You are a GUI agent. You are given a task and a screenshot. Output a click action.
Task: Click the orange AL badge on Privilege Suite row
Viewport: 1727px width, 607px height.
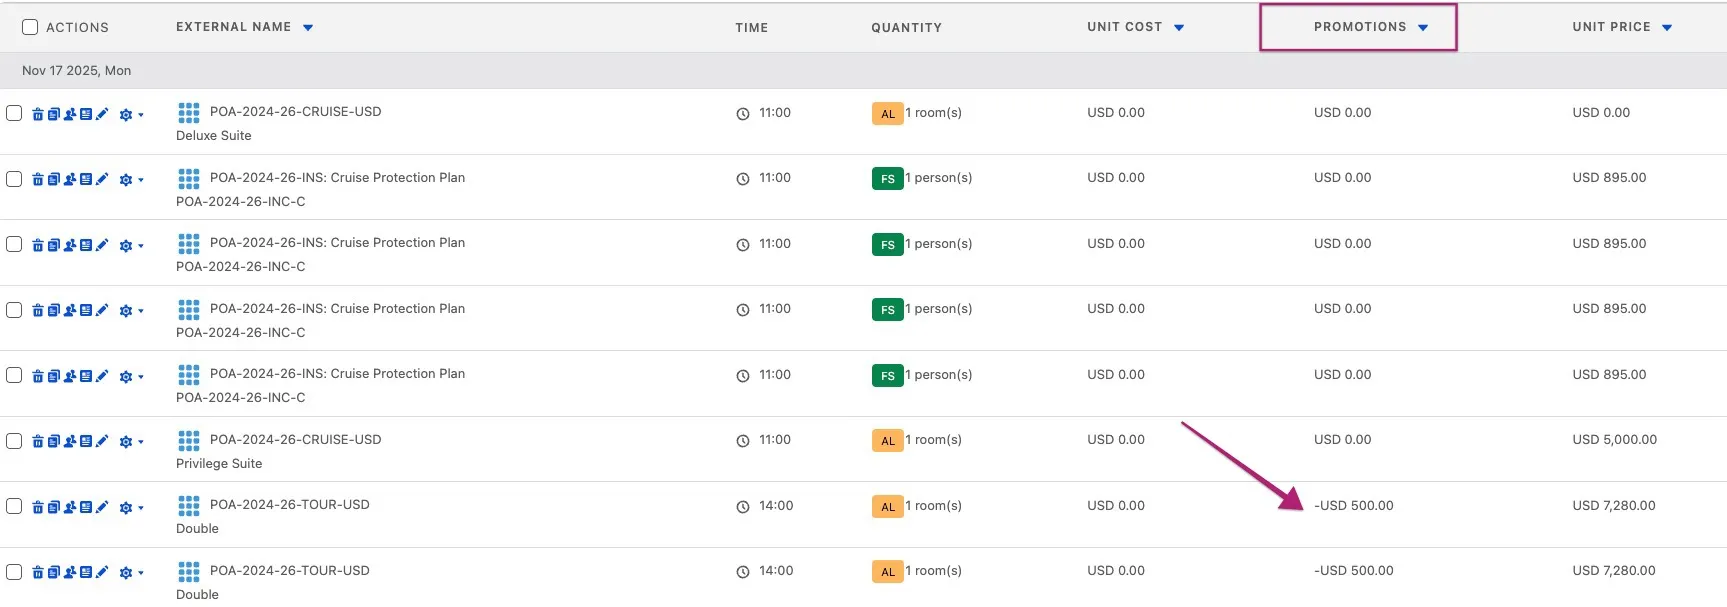(887, 441)
